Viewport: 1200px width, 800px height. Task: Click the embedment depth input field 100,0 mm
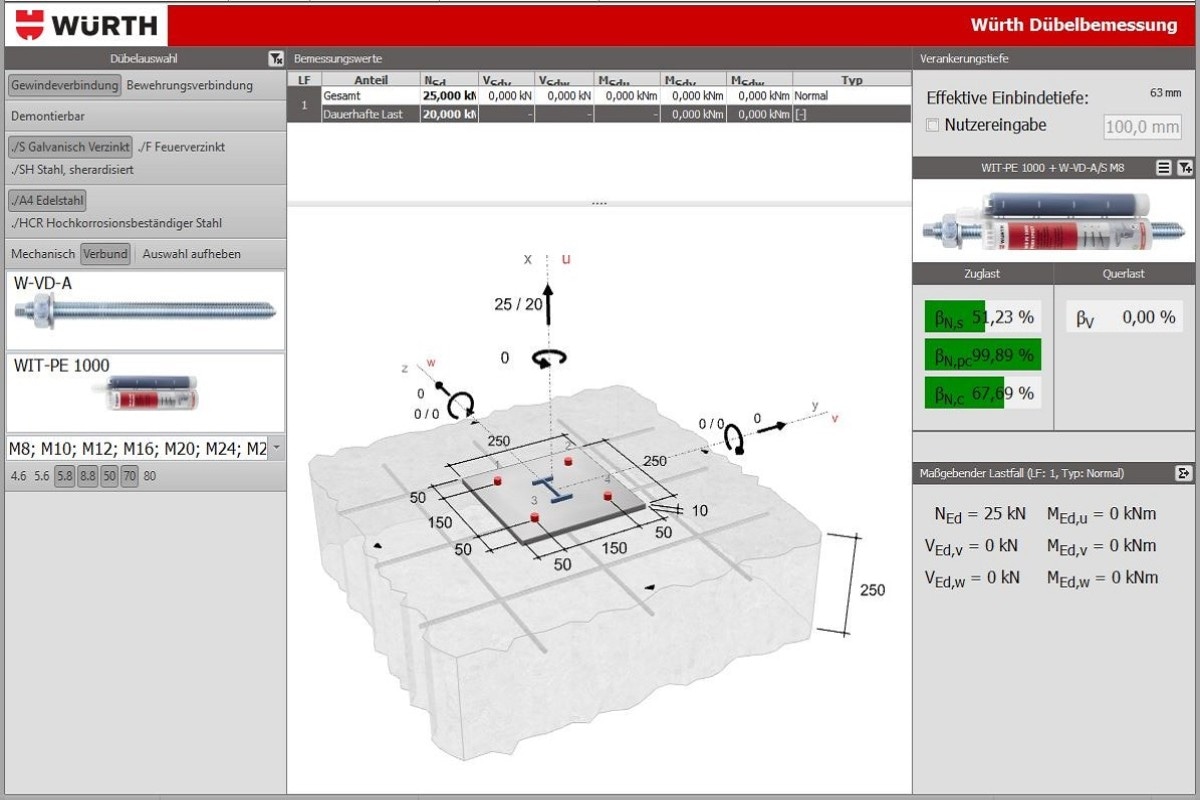pos(1143,127)
